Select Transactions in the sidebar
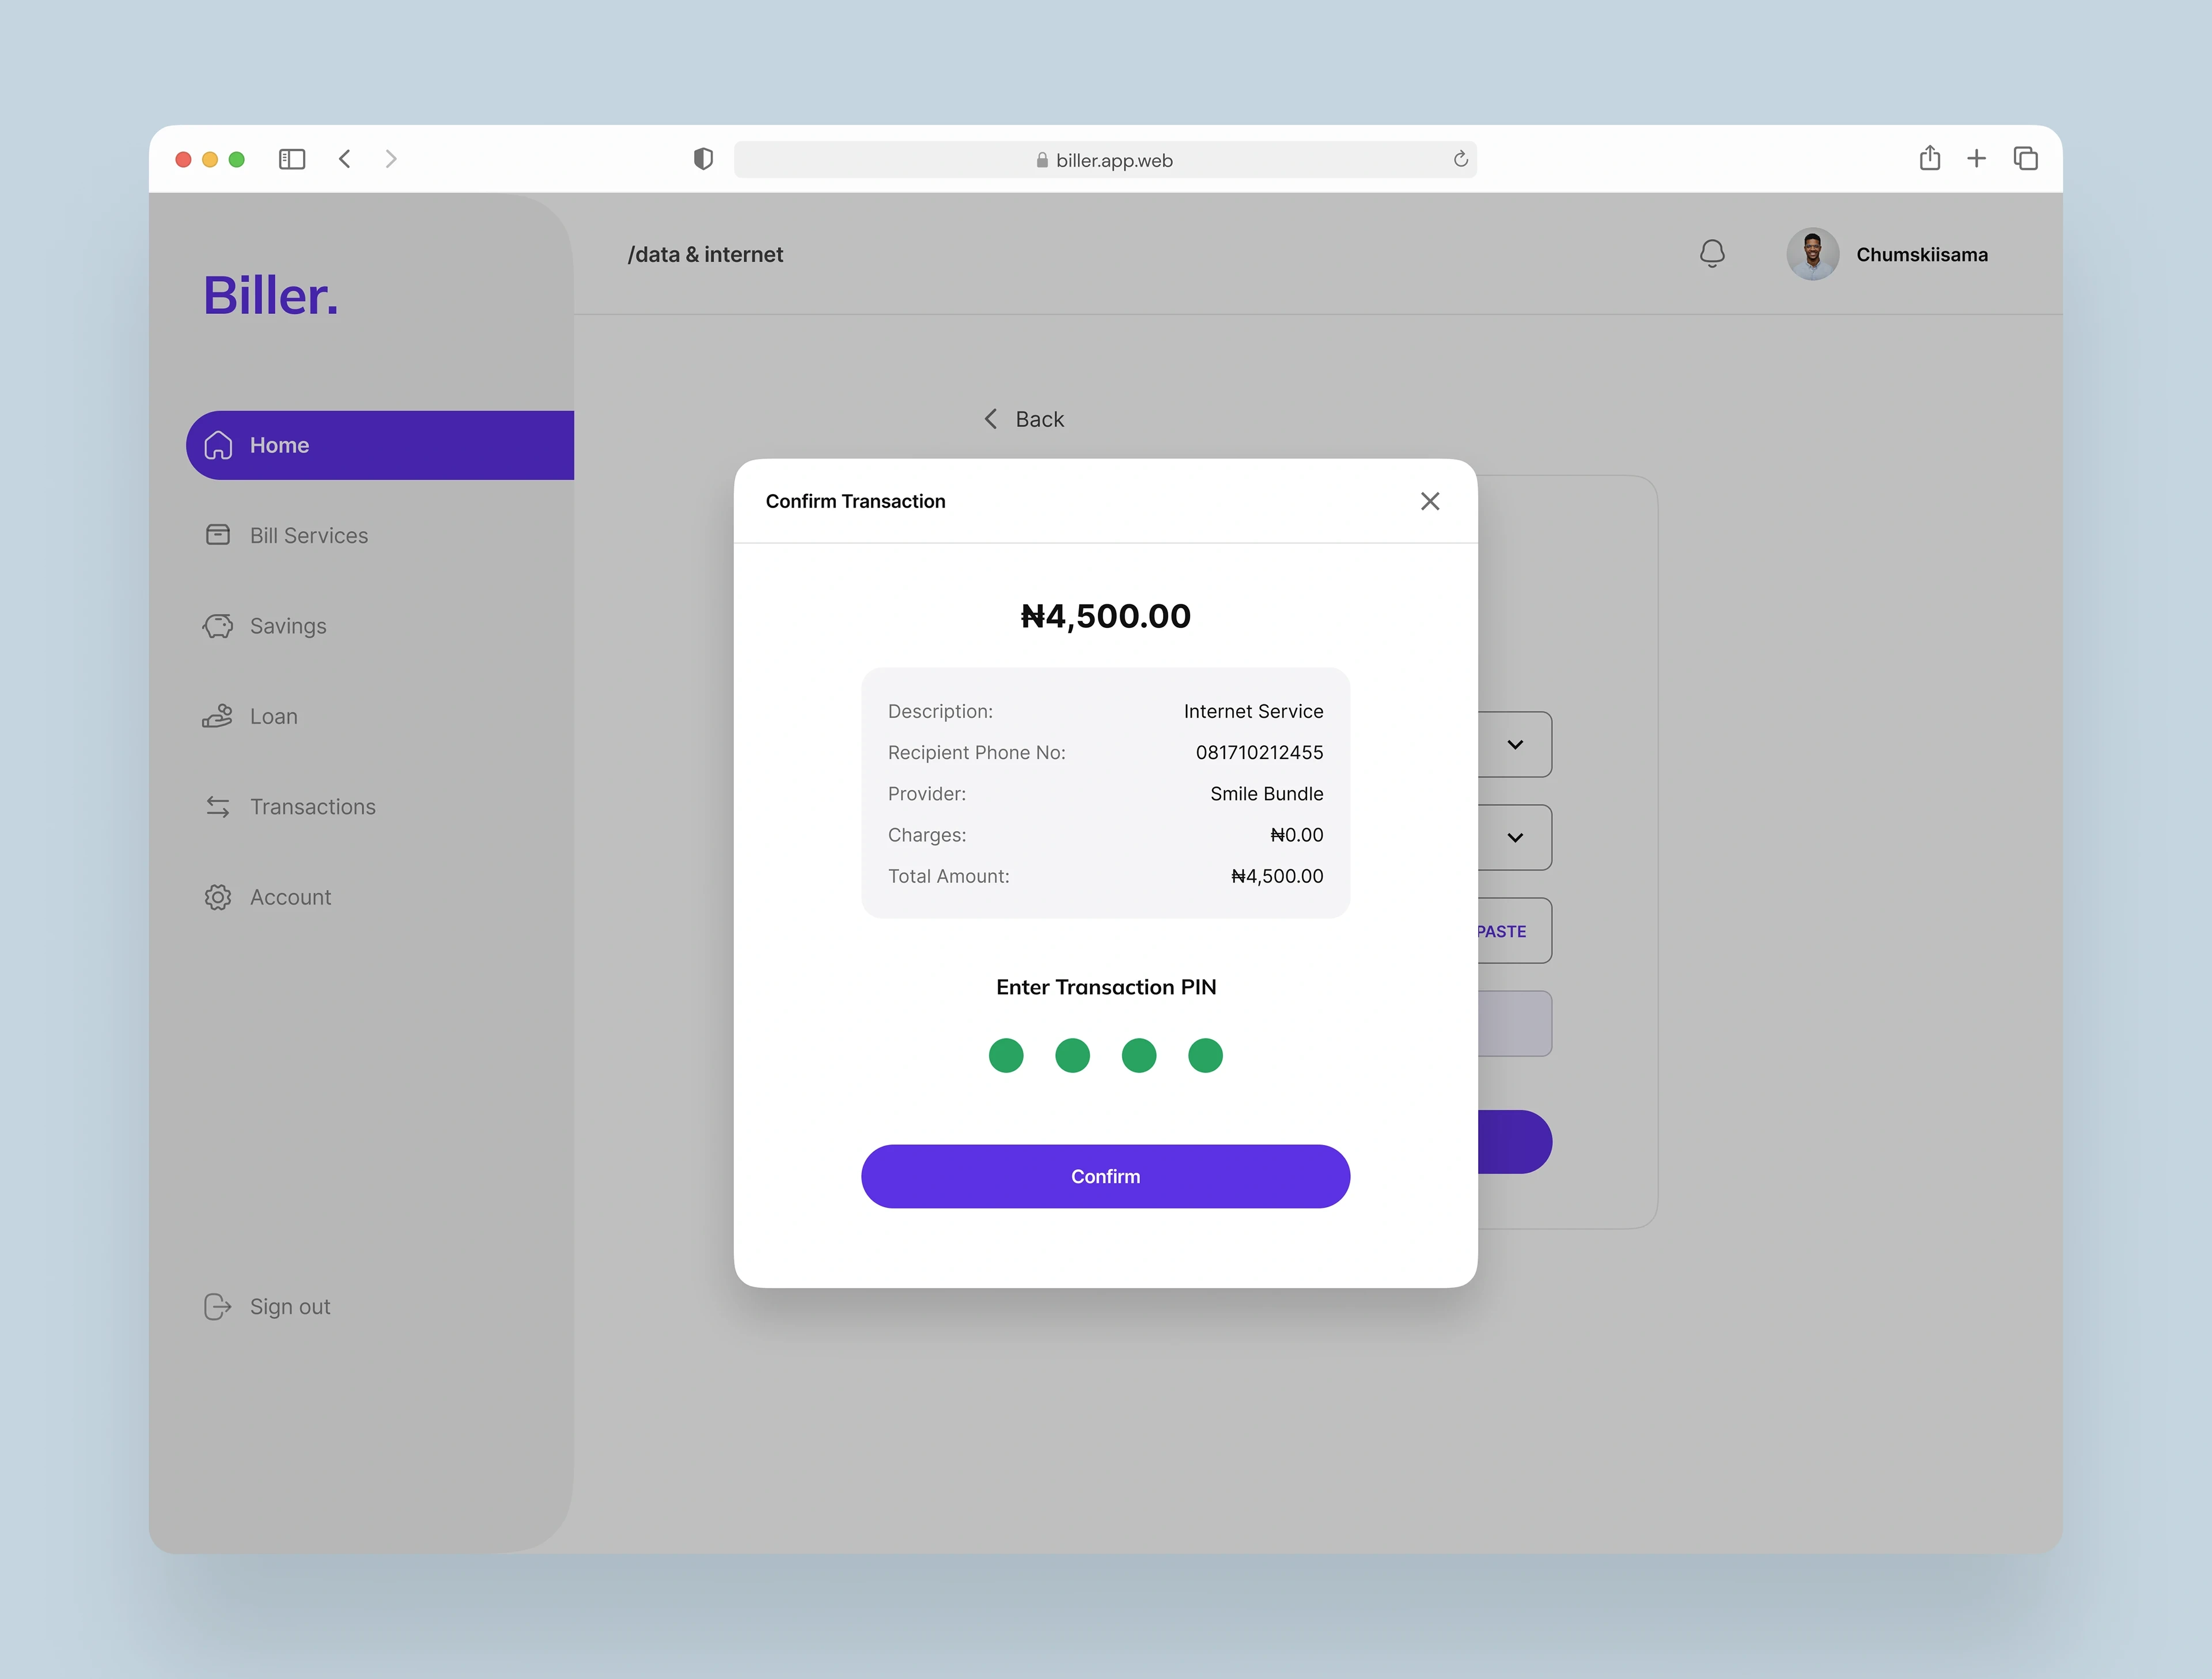This screenshot has height=1679, width=2212. pos(312,807)
